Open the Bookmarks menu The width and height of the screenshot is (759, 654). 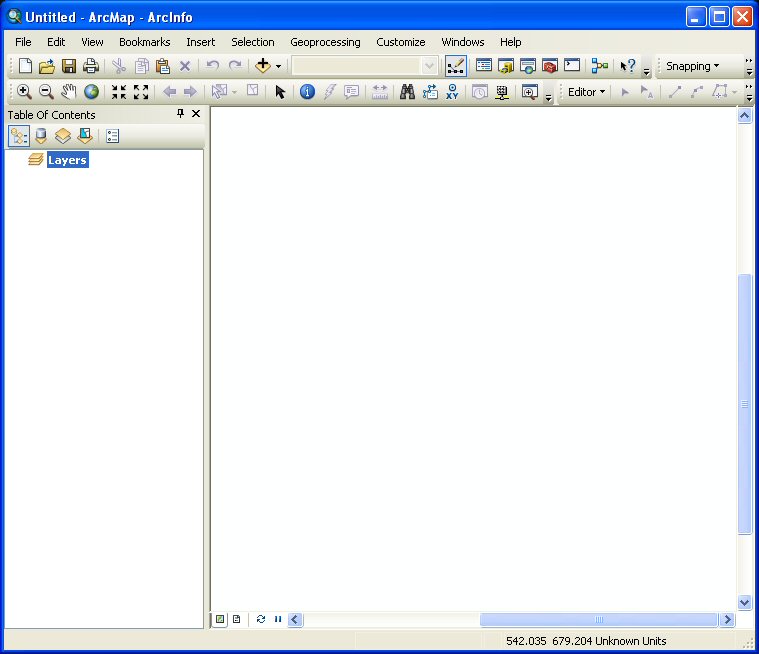(145, 42)
